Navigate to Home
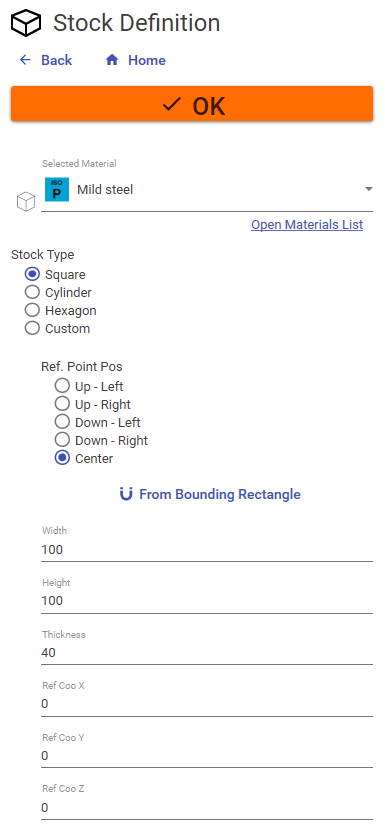The width and height of the screenshot is (385, 833). pyautogui.click(x=135, y=60)
